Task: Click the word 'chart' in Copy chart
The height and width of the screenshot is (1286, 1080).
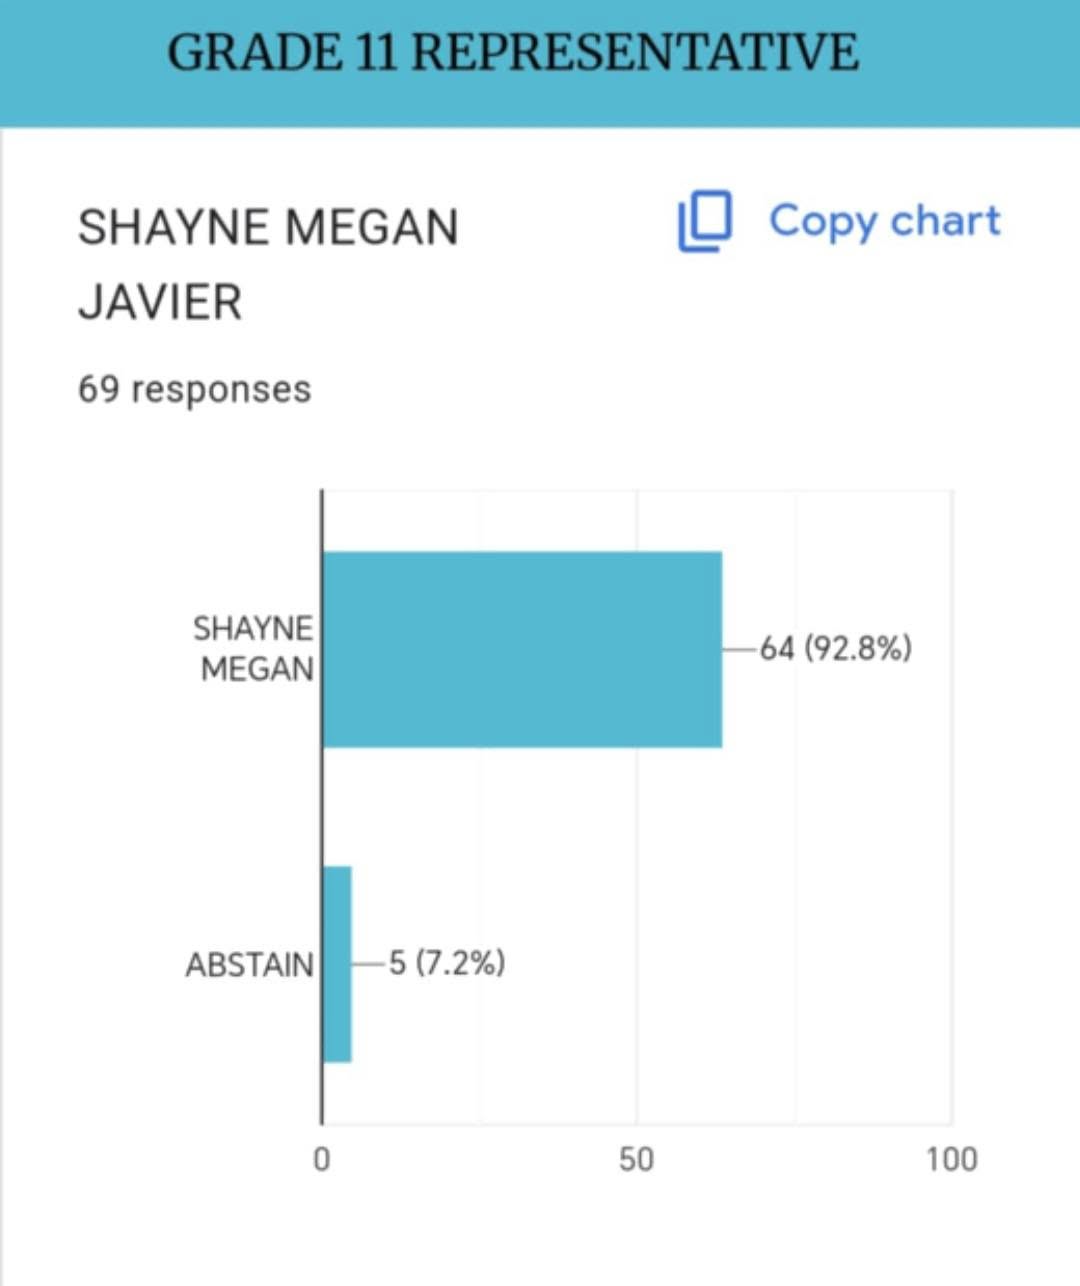Action: click(x=945, y=221)
